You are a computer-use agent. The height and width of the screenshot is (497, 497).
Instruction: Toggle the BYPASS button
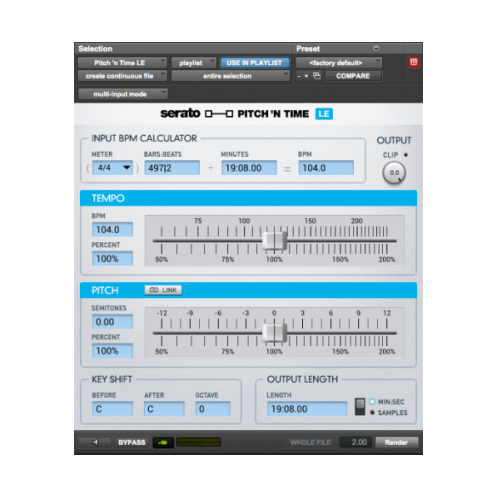pyautogui.click(x=132, y=442)
